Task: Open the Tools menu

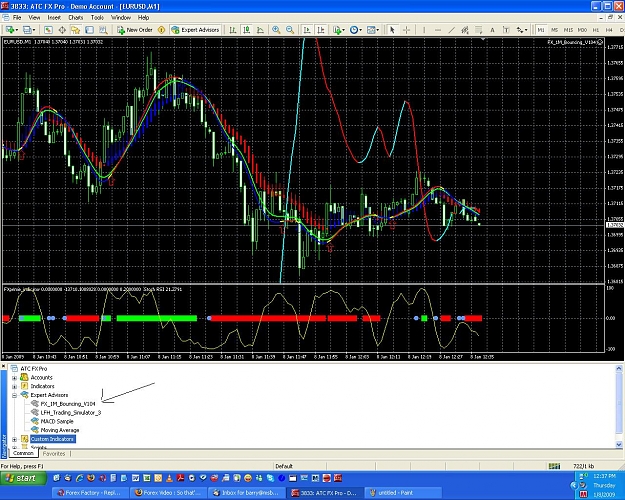Action: click(97, 18)
